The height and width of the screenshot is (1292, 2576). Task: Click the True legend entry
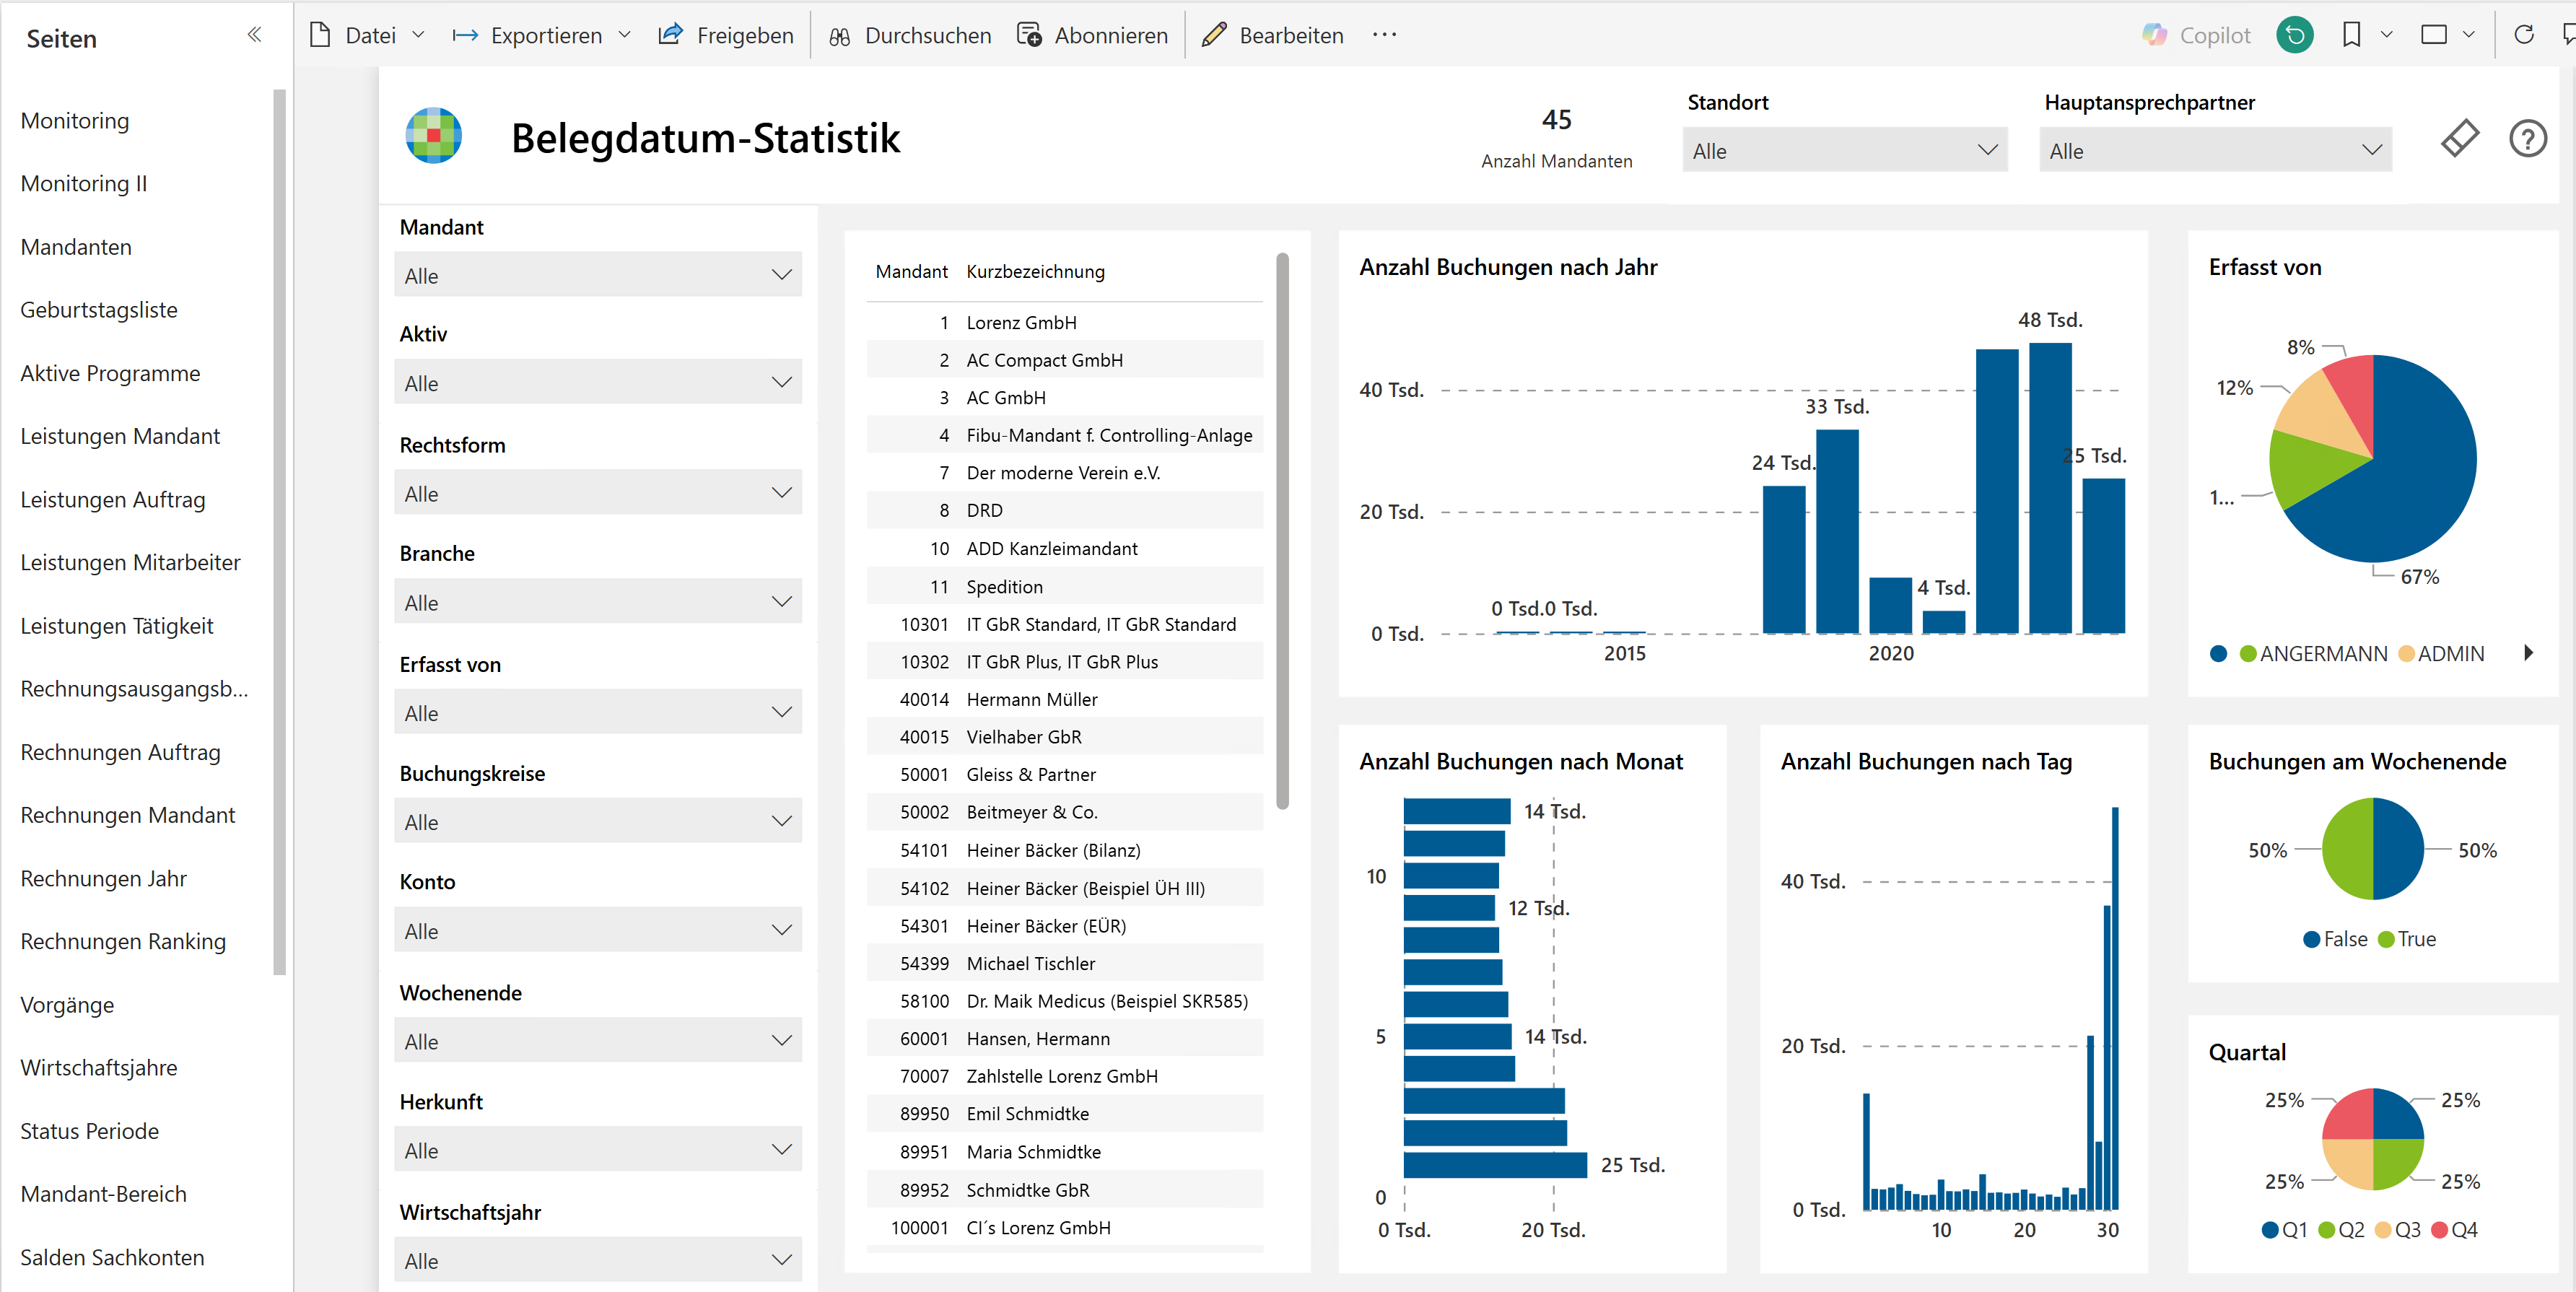(2407, 939)
